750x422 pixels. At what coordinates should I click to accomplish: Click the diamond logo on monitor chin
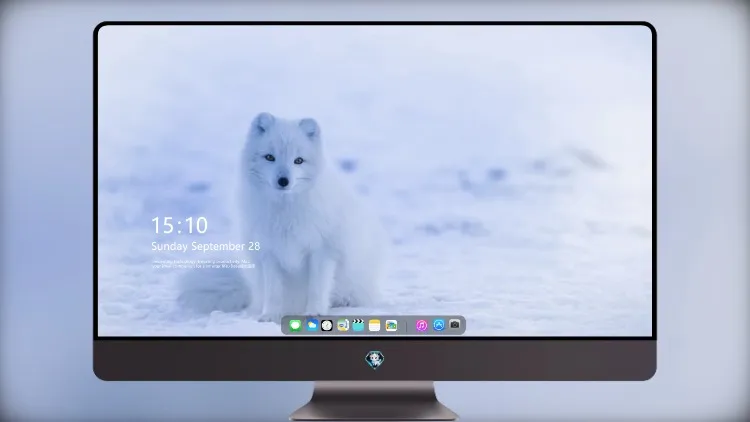[x=375, y=360]
